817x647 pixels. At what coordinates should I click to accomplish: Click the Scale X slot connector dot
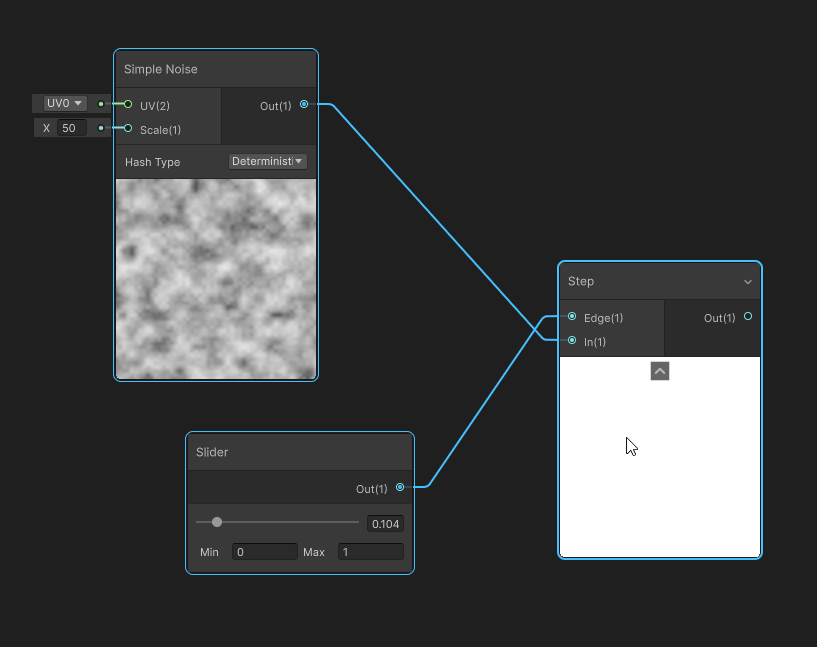101,128
